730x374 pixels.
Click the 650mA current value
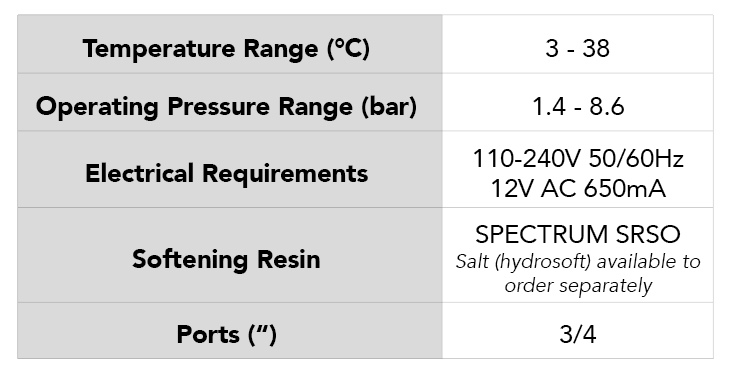point(624,189)
